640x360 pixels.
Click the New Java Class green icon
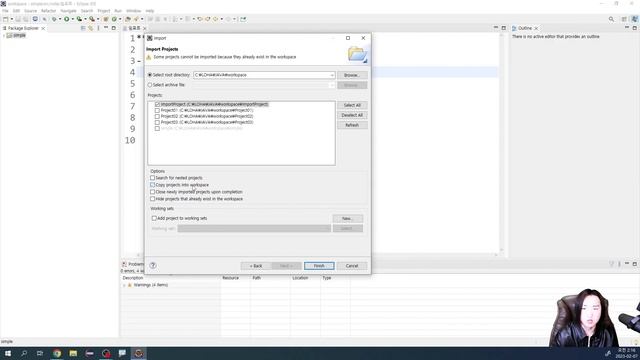(x=114, y=19)
